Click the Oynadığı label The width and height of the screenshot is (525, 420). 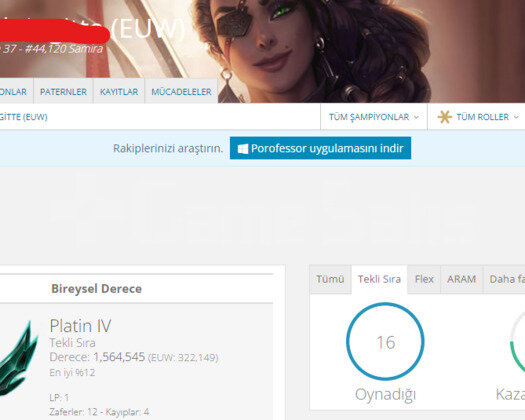tap(385, 395)
